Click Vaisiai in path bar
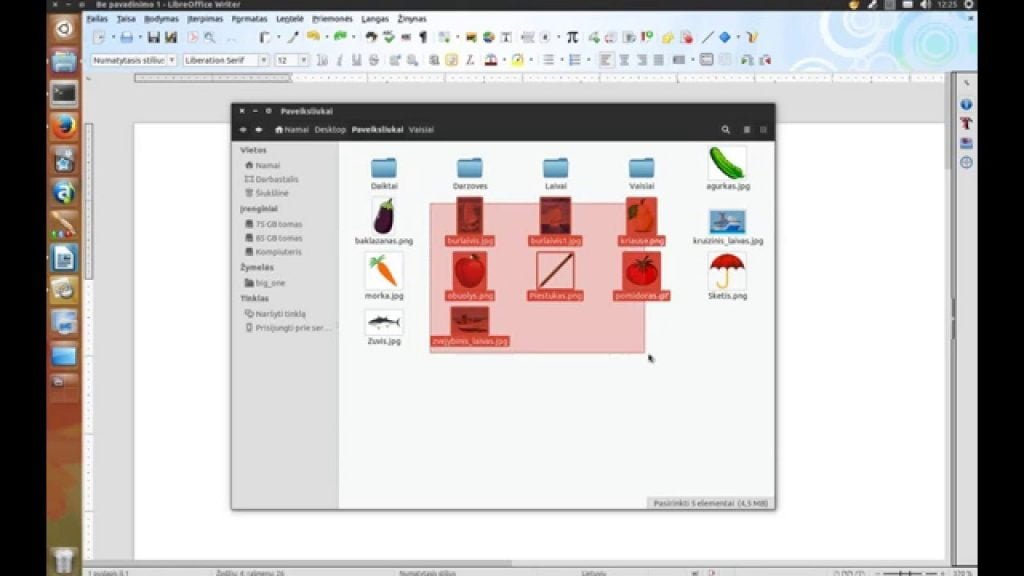1024x576 pixels. pyautogui.click(x=421, y=129)
